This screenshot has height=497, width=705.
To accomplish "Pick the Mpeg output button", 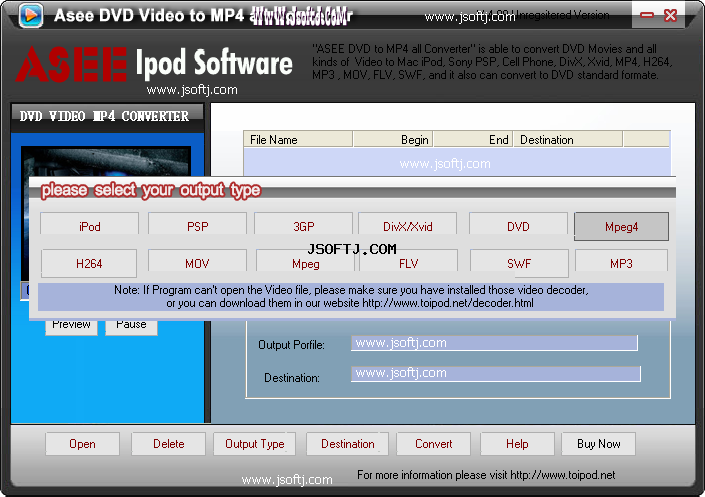I will 305,263.
